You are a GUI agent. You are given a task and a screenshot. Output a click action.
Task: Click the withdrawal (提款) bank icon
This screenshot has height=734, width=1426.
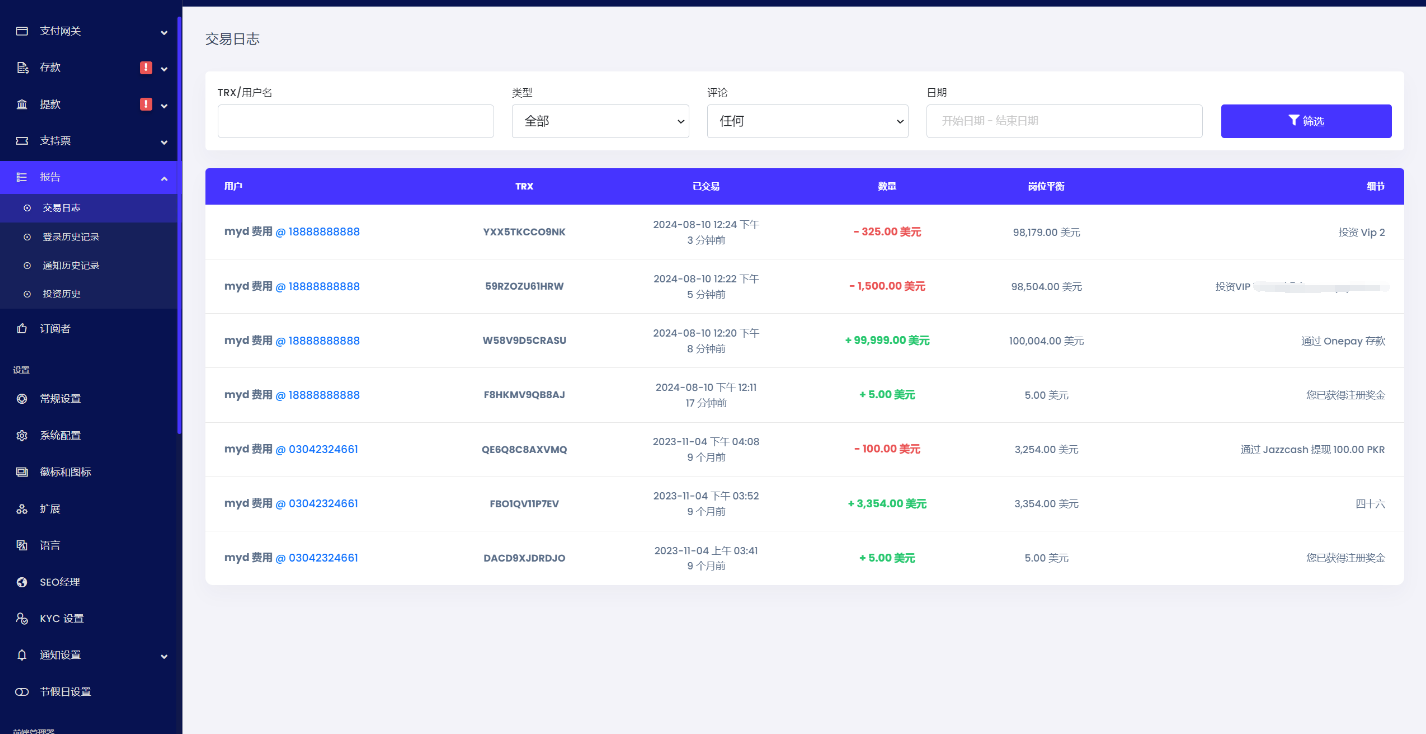coord(22,104)
